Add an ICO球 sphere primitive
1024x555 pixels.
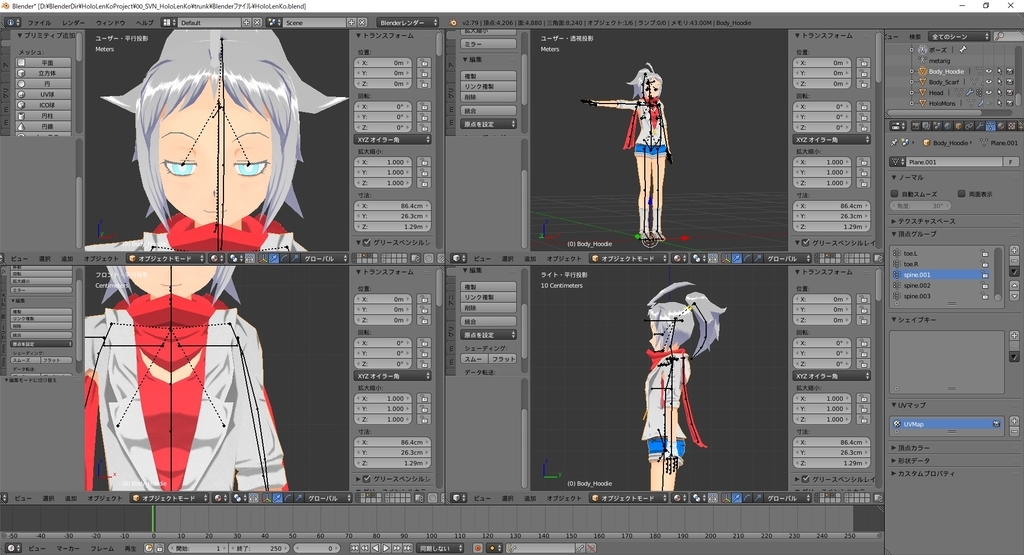click(x=44, y=104)
